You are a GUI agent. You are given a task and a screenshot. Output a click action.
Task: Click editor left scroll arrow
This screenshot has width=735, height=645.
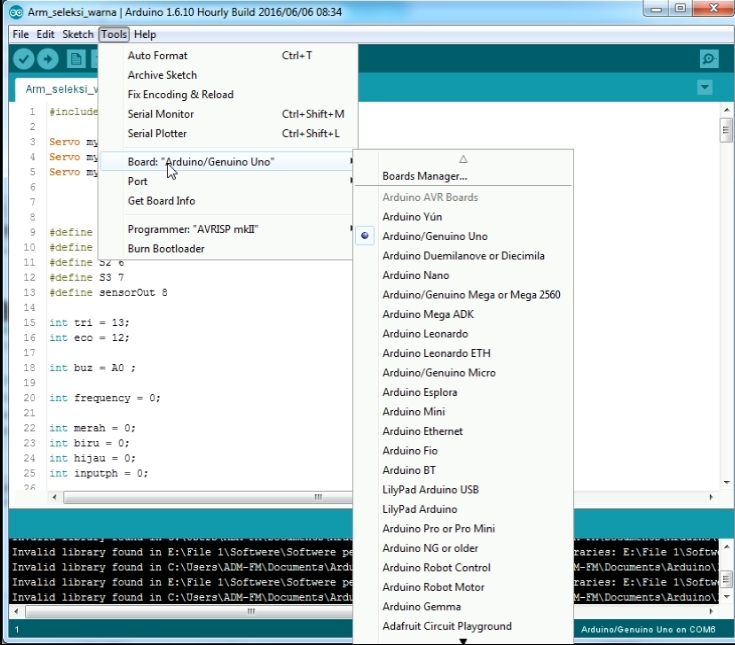tap(54, 497)
